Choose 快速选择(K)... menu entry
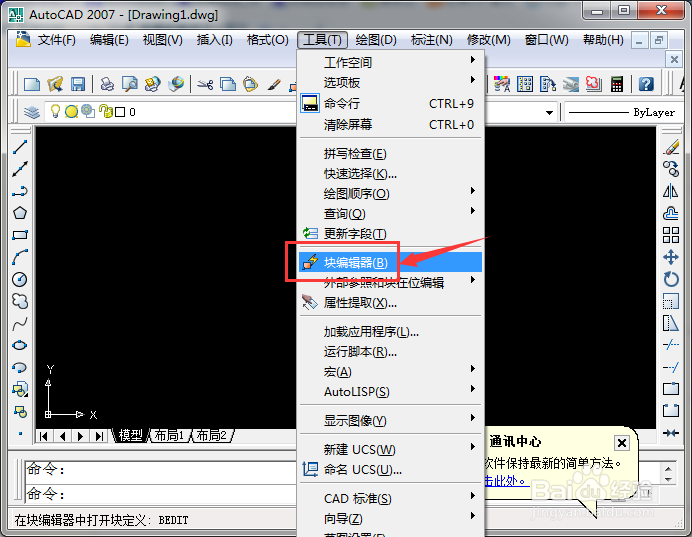This screenshot has width=692, height=537. [x=391, y=174]
